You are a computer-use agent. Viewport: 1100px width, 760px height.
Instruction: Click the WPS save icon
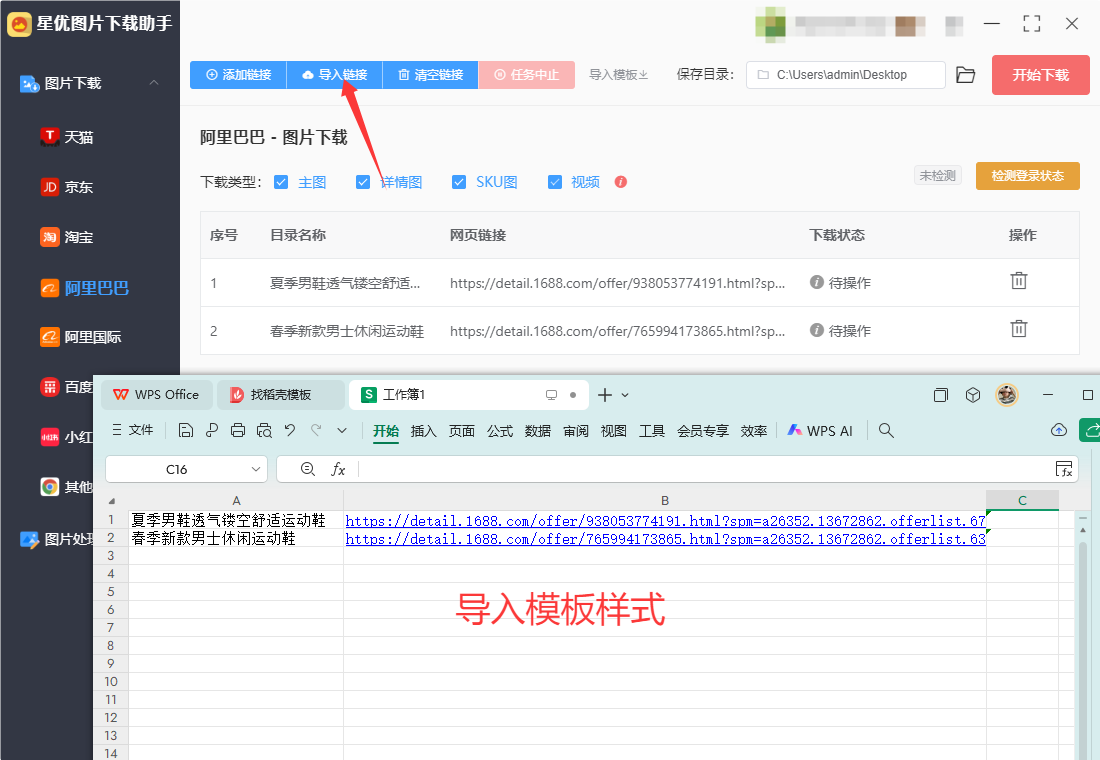(x=186, y=430)
